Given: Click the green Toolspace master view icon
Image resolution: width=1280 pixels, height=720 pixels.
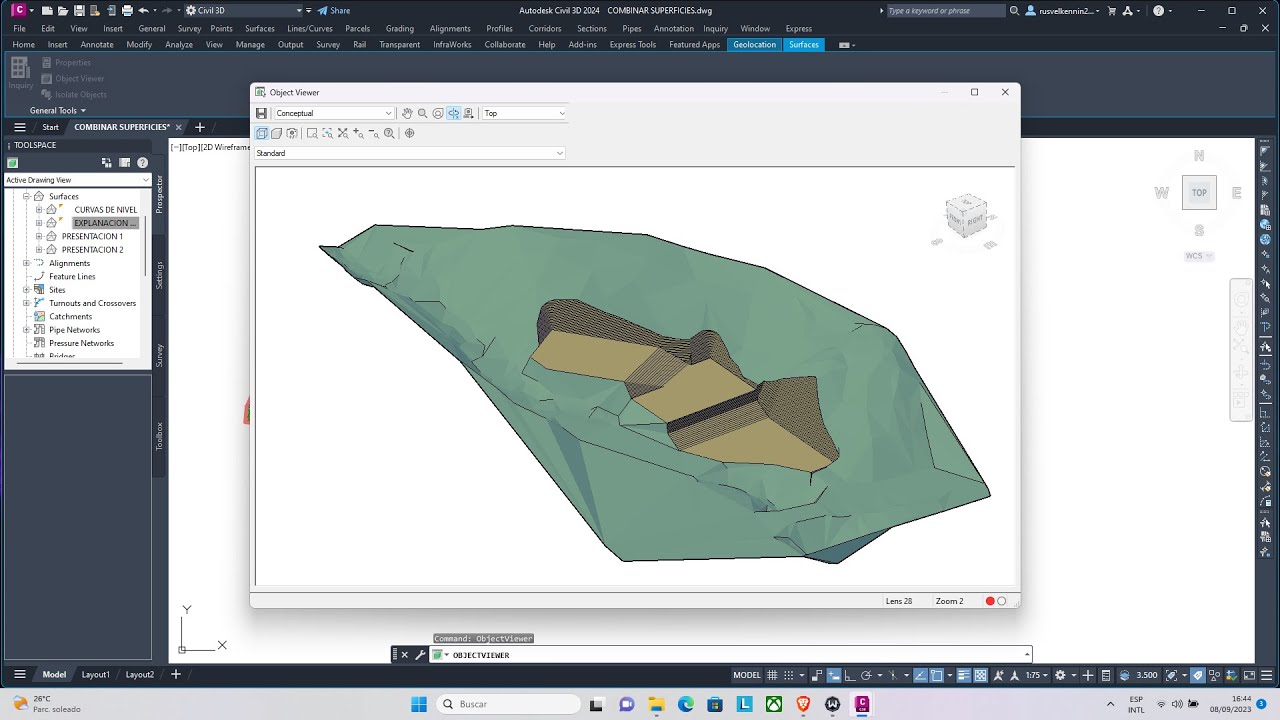Looking at the screenshot, I should click(13, 163).
